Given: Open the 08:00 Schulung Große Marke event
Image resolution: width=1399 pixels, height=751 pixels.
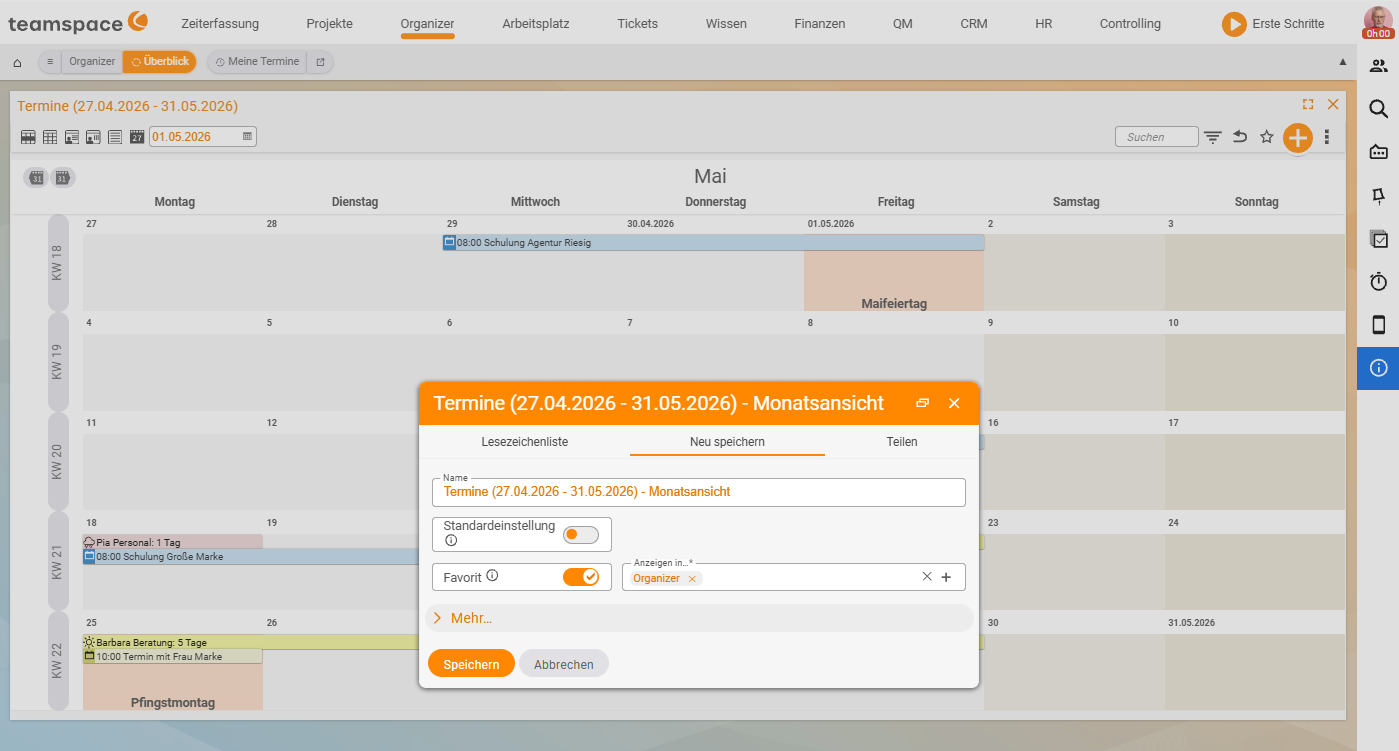Looking at the screenshot, I should [252, 556].
